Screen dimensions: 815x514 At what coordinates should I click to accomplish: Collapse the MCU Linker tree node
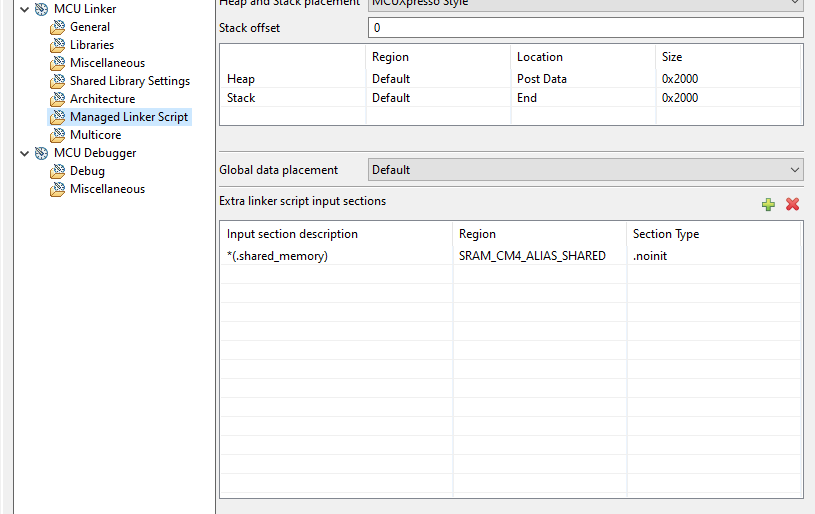24,9
